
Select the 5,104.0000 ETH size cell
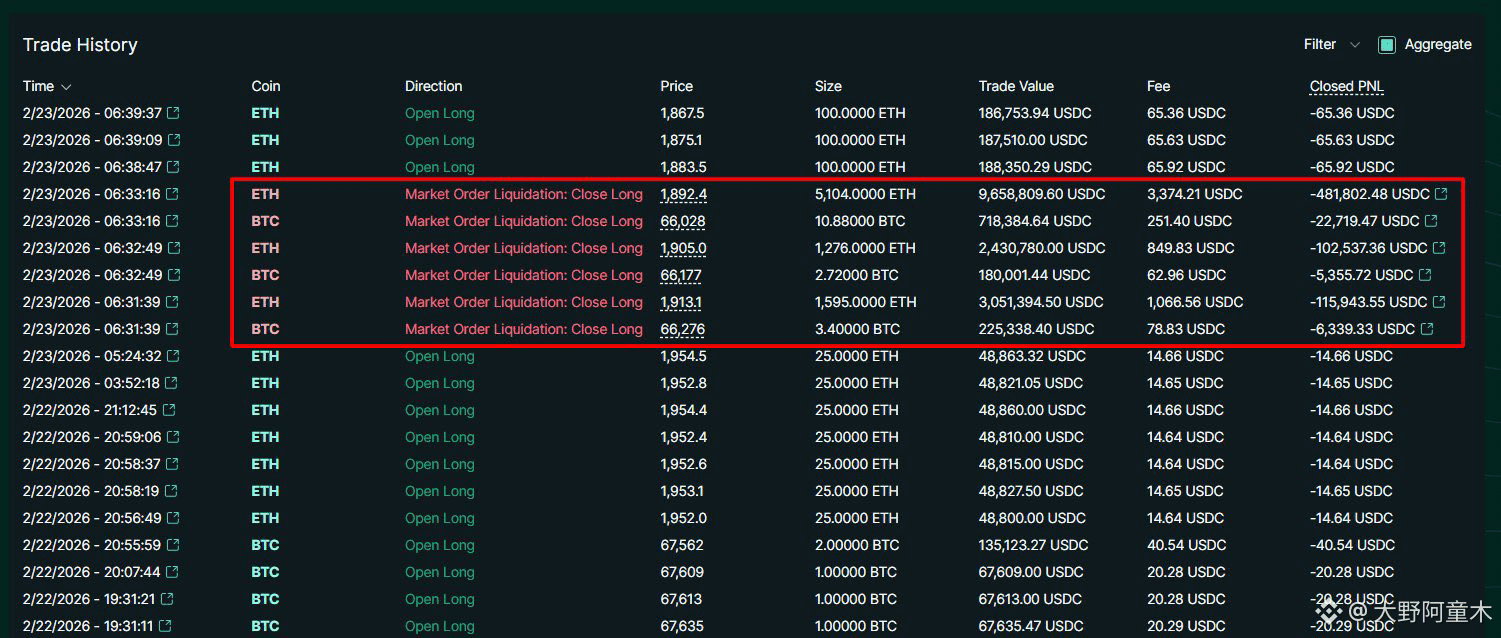[865, 194]
